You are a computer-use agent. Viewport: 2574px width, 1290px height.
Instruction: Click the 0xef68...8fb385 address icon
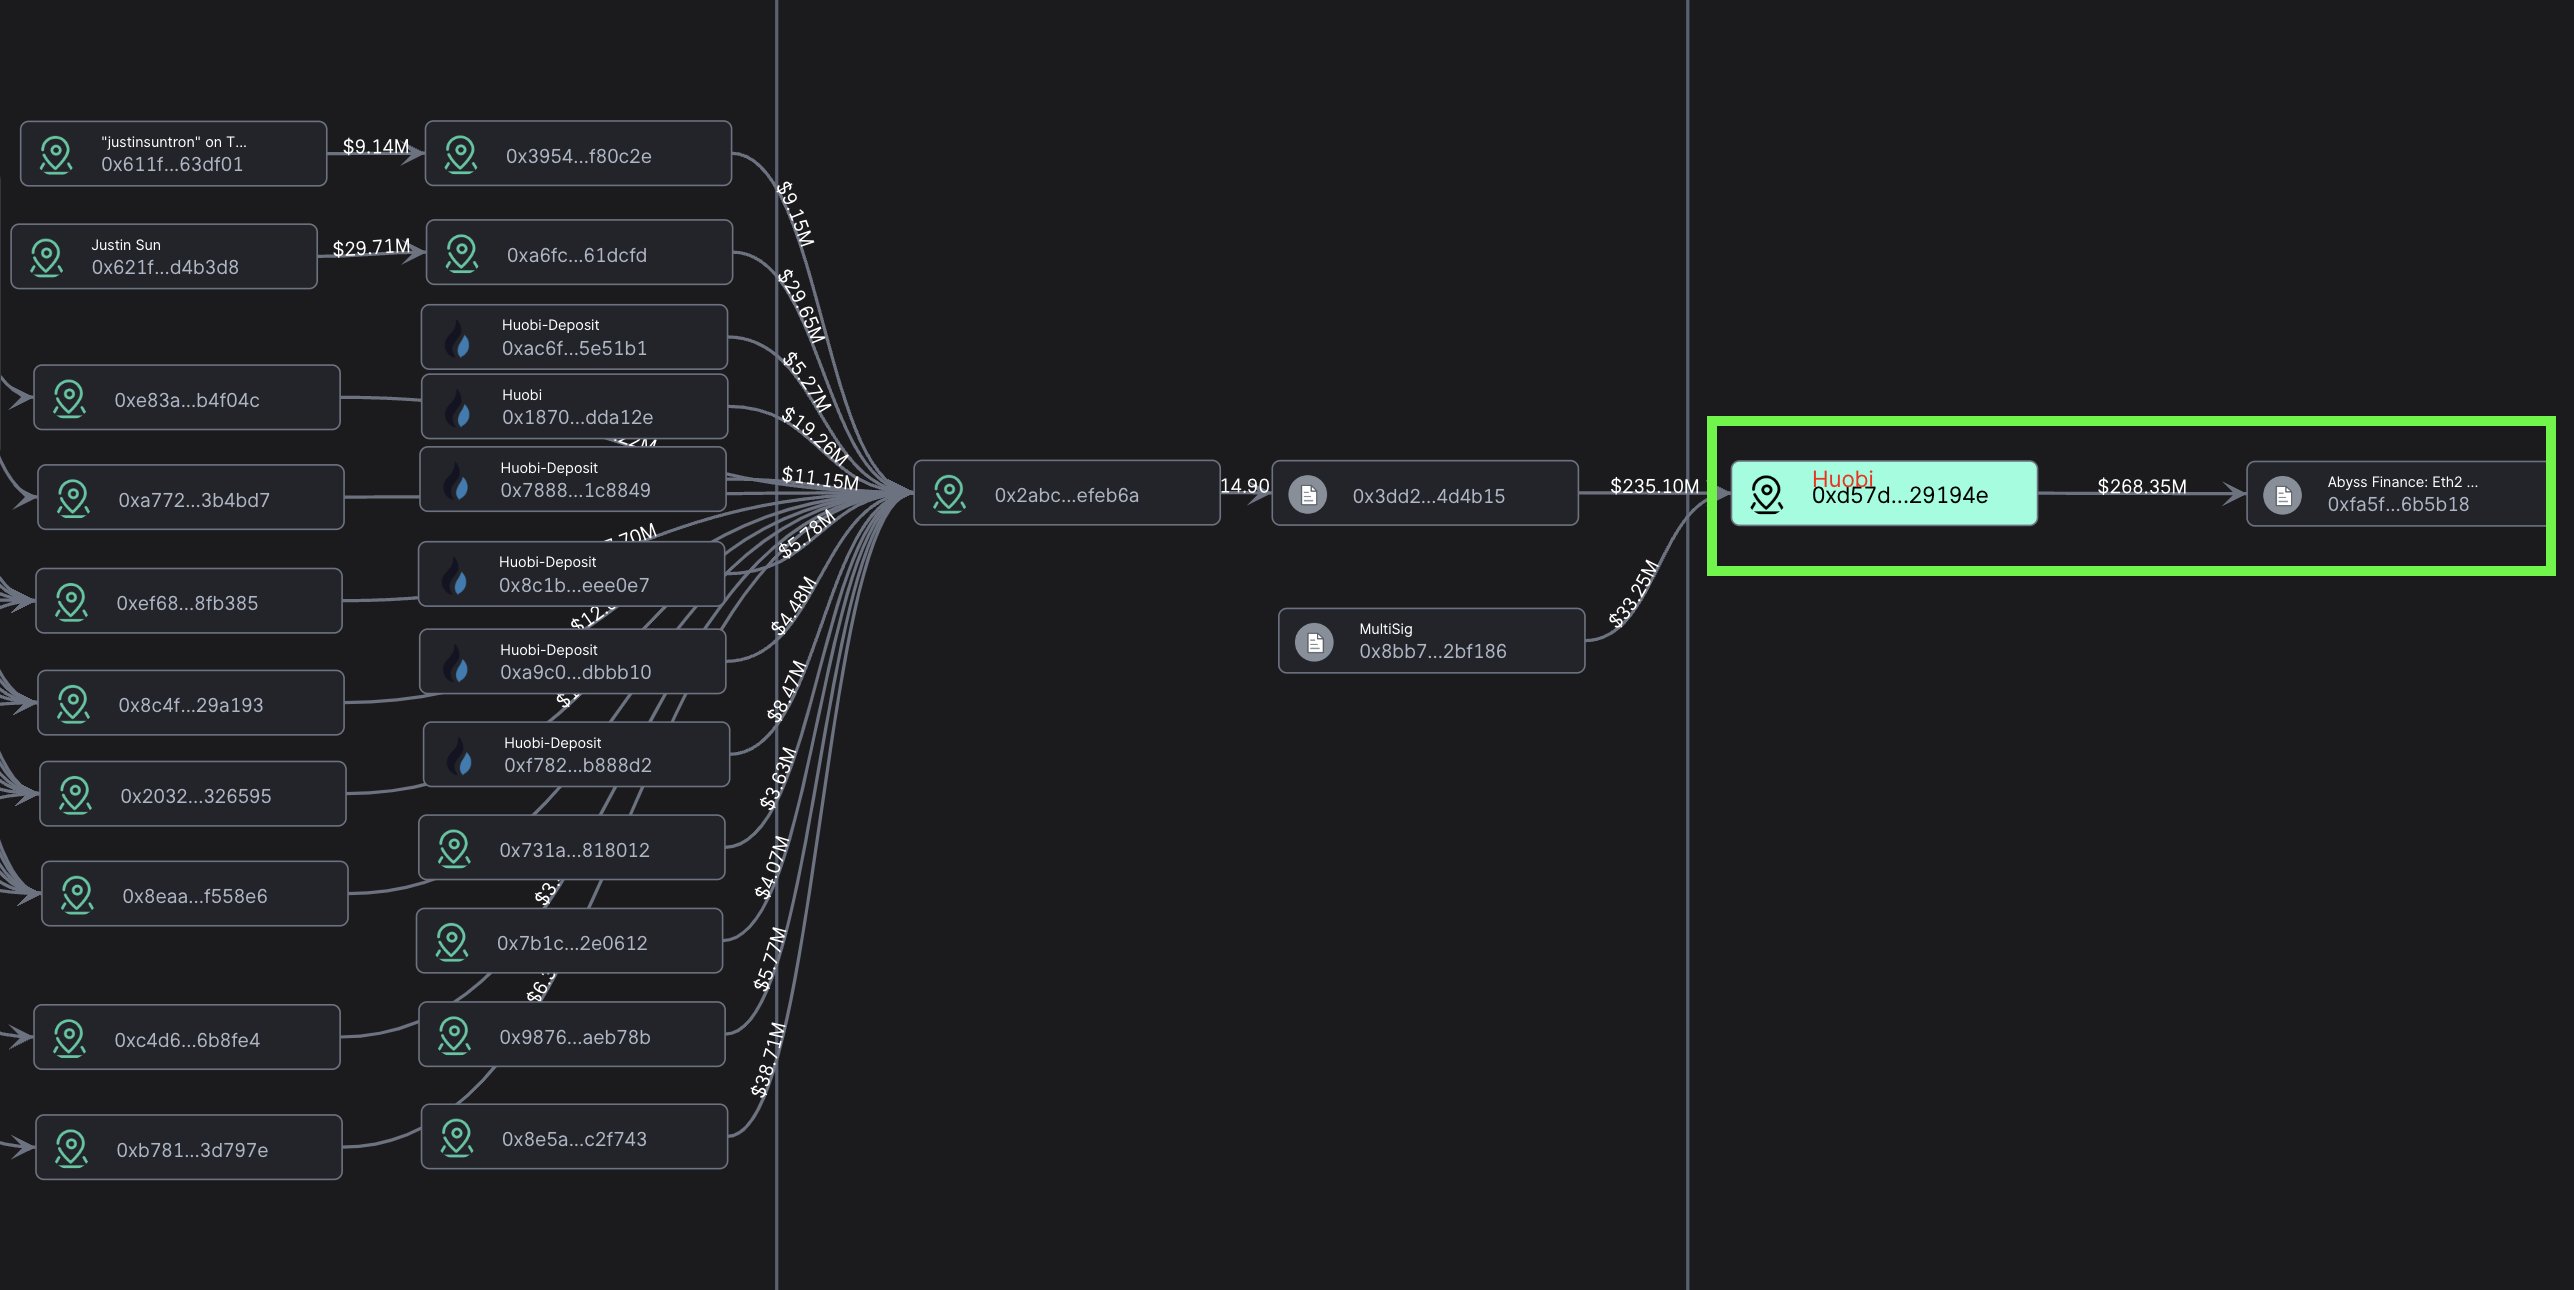click(71, 602)
